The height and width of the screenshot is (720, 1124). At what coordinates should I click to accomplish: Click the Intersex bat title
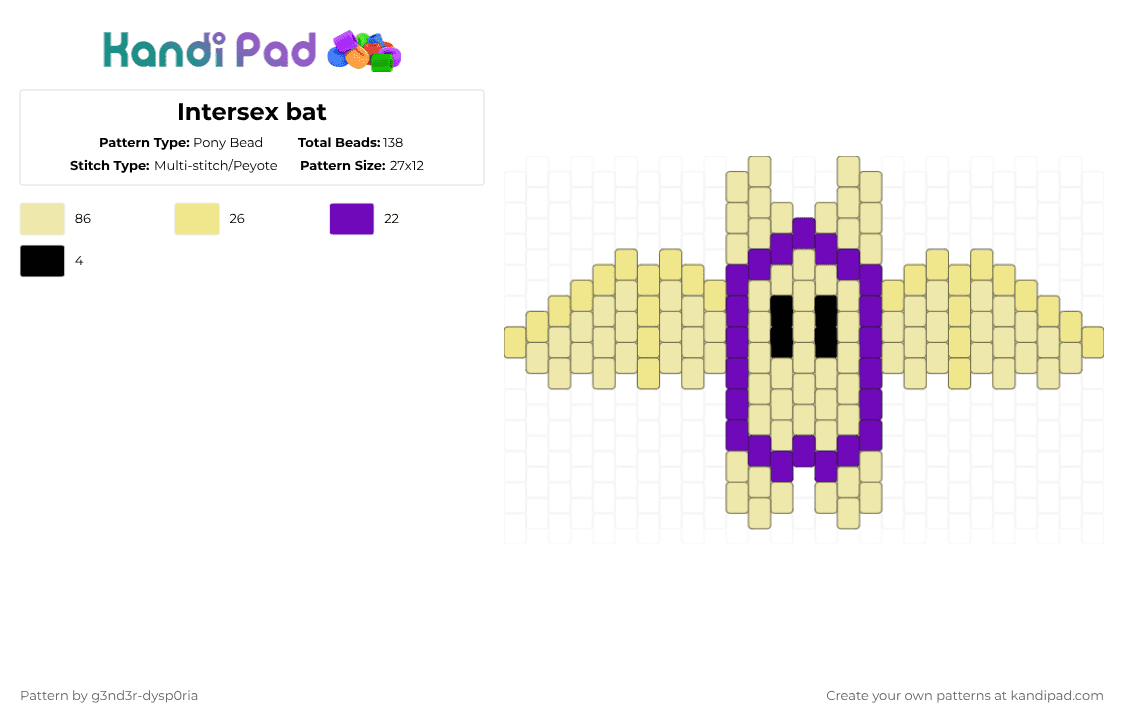coord(252,112)
